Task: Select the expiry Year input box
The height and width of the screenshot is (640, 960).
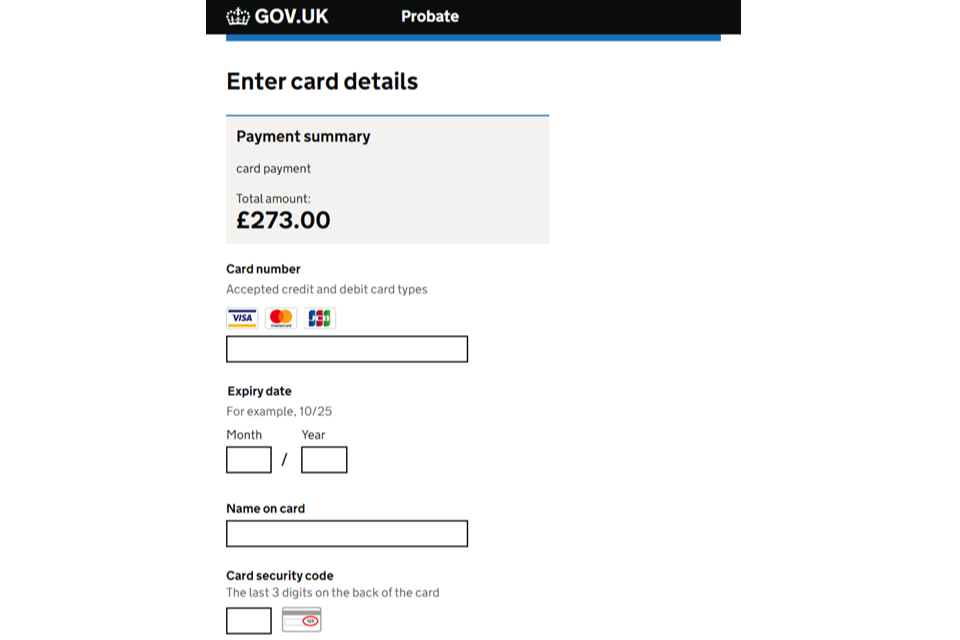Action: pos(324,460)
